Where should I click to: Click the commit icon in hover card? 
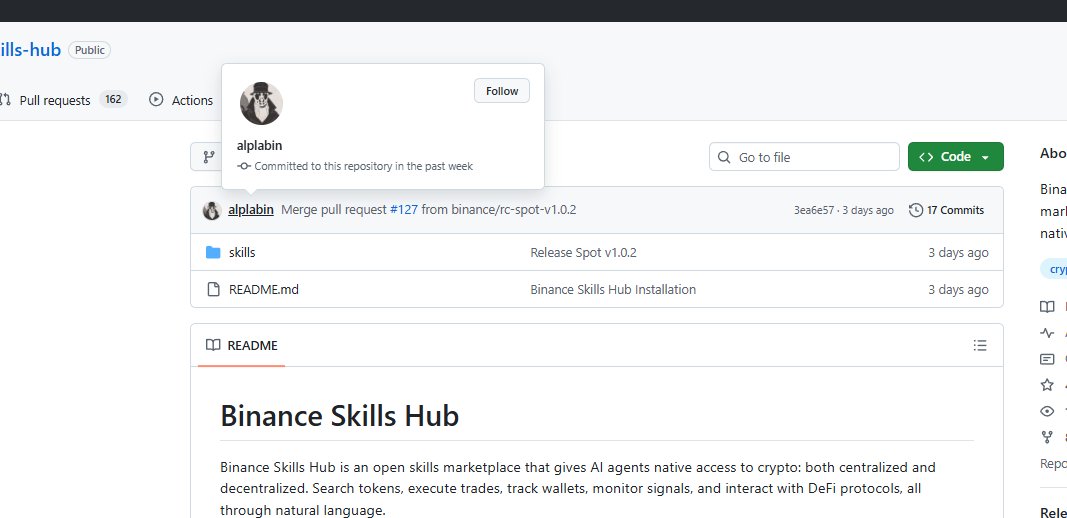point(244,166)
